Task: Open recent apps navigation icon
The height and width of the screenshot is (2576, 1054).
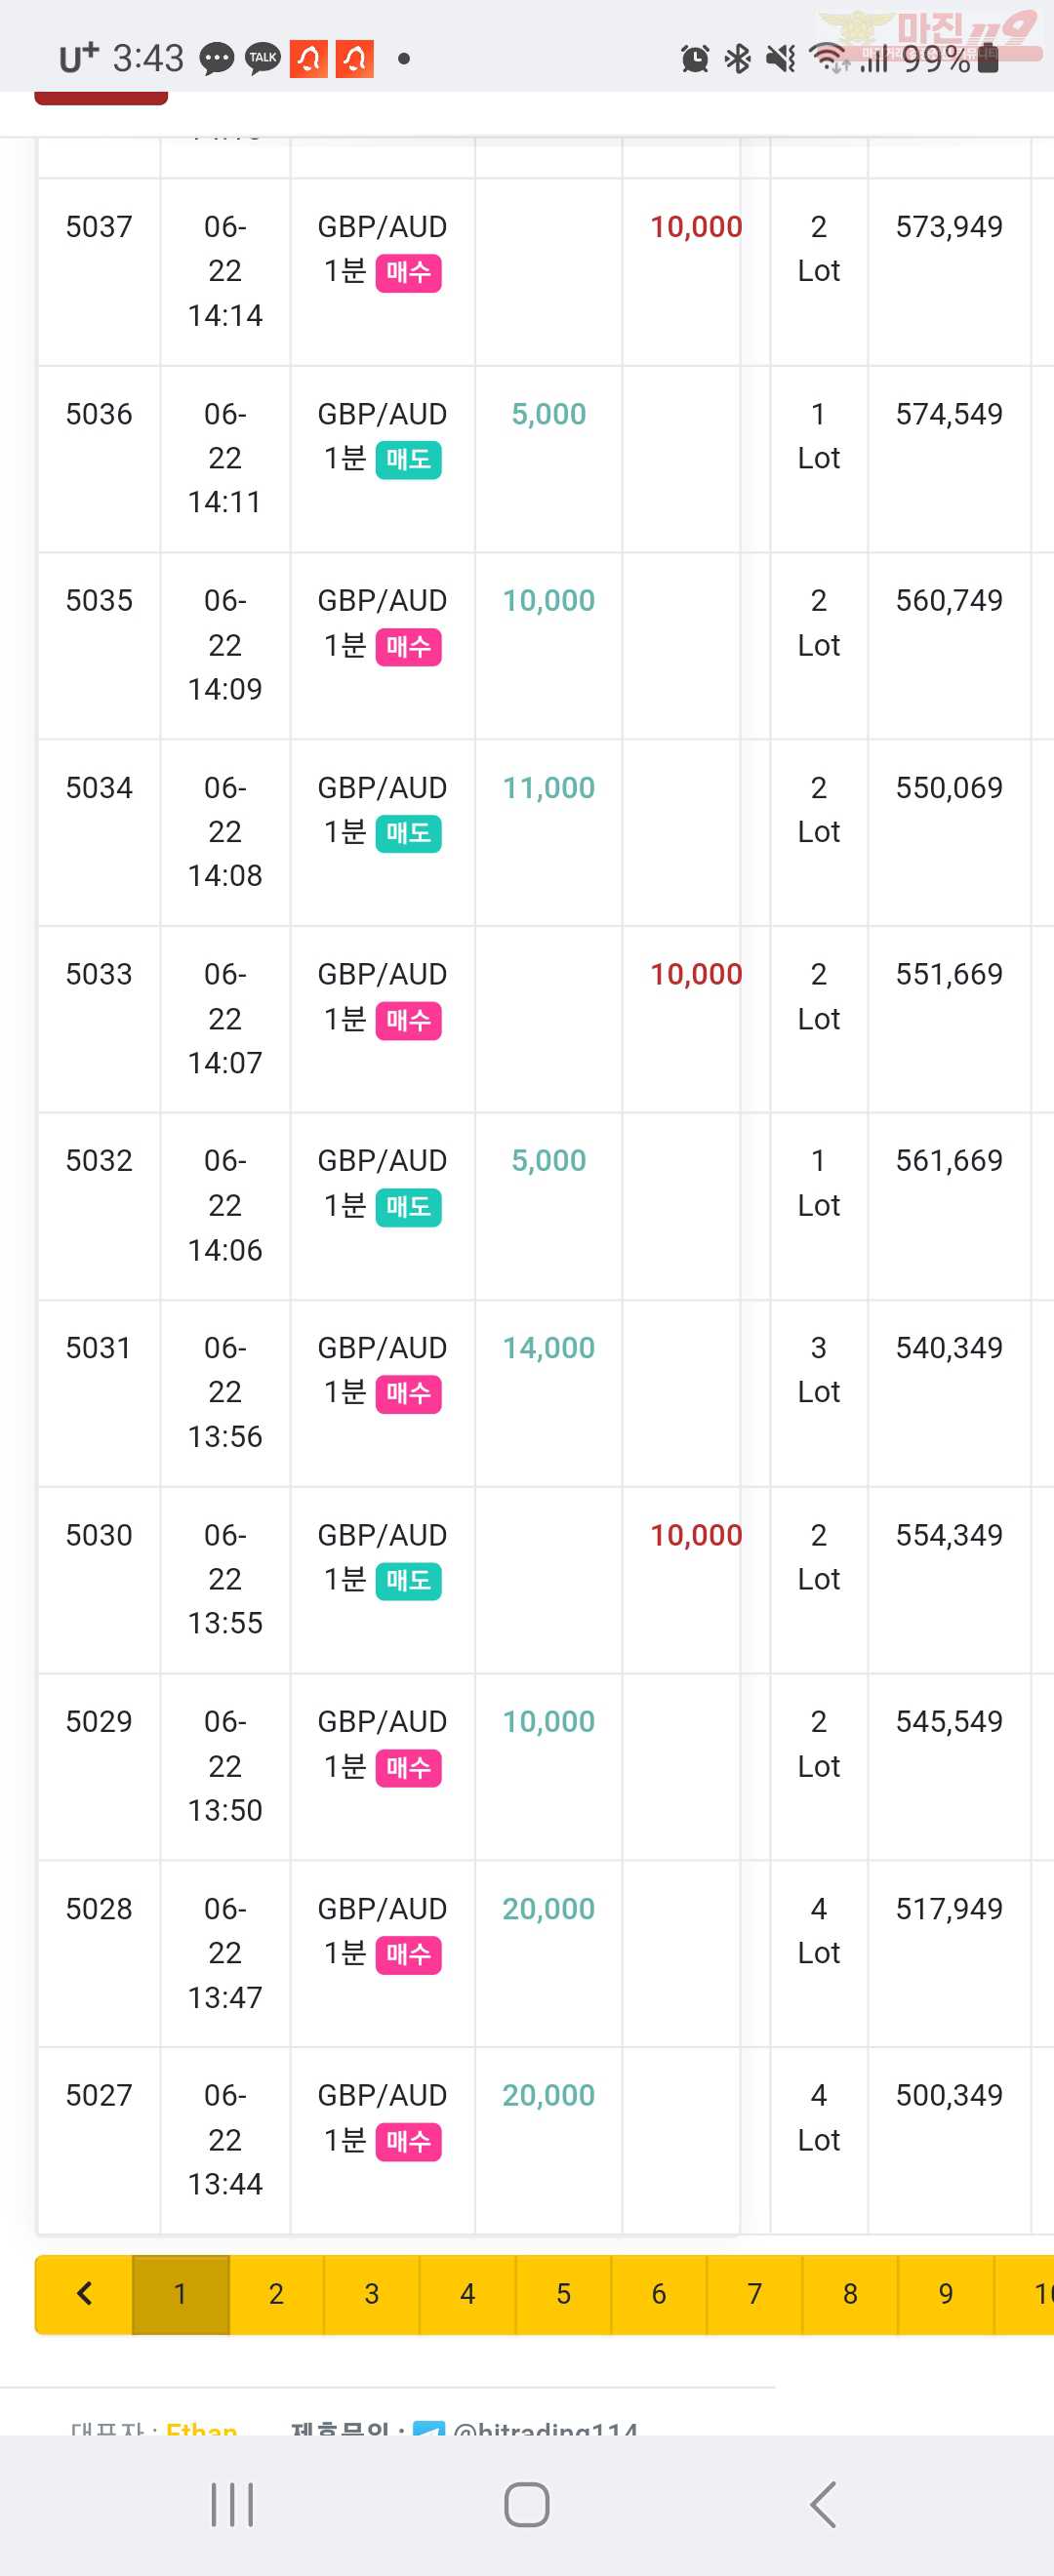Action: [232, 2505]
